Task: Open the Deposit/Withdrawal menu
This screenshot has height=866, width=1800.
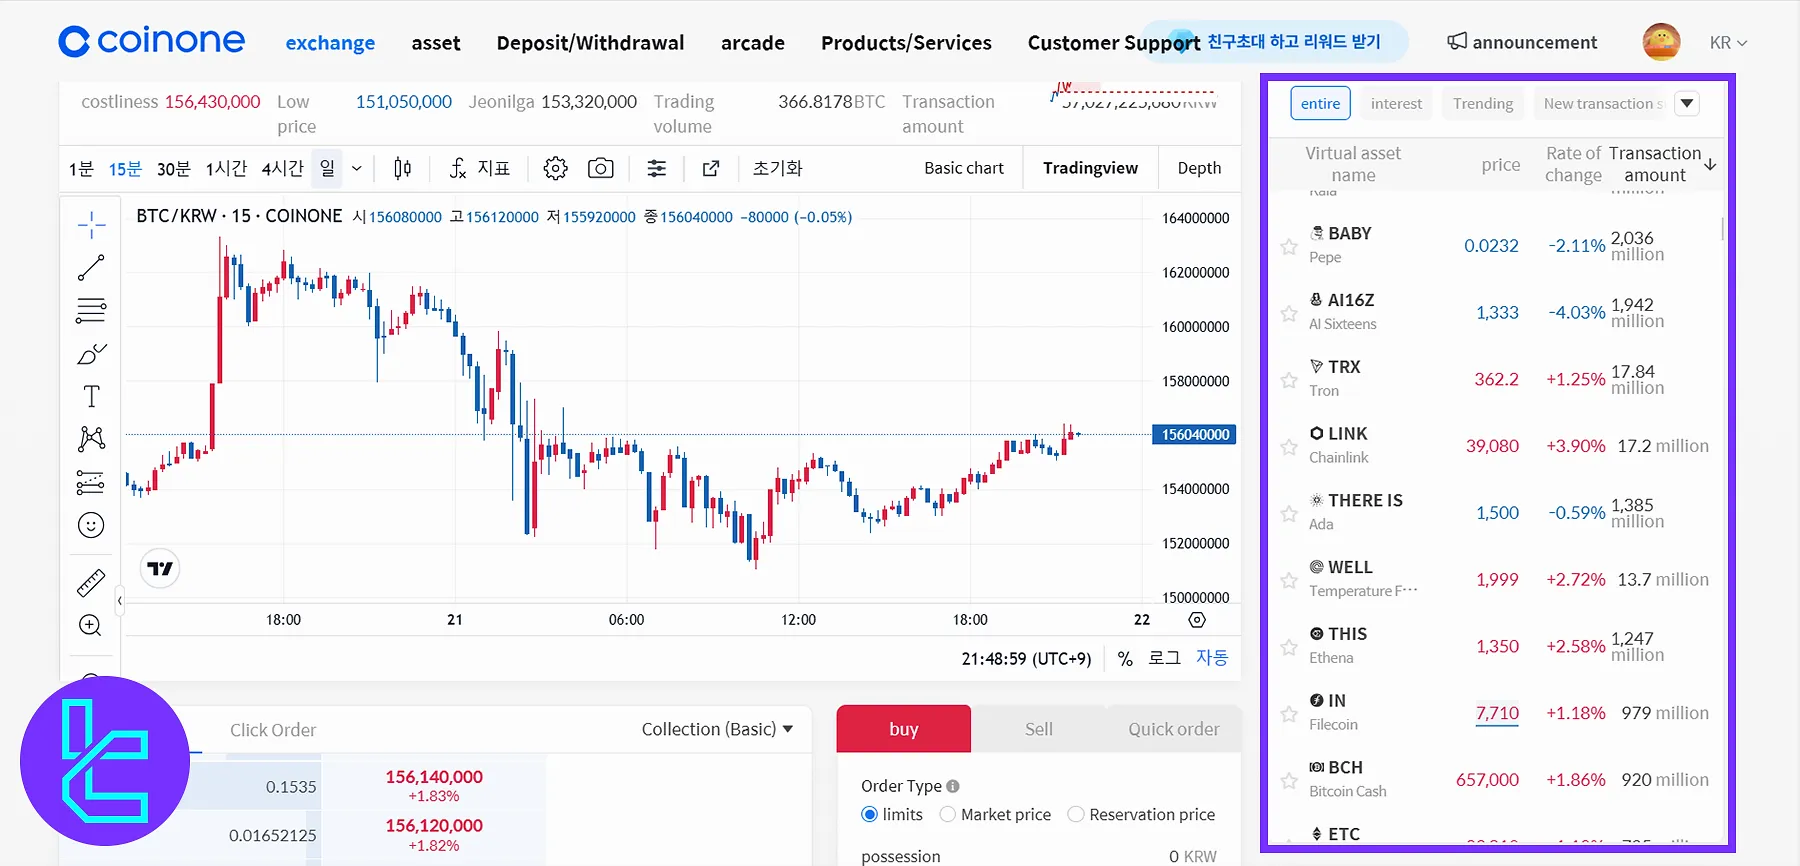Action: coord(590,42)
